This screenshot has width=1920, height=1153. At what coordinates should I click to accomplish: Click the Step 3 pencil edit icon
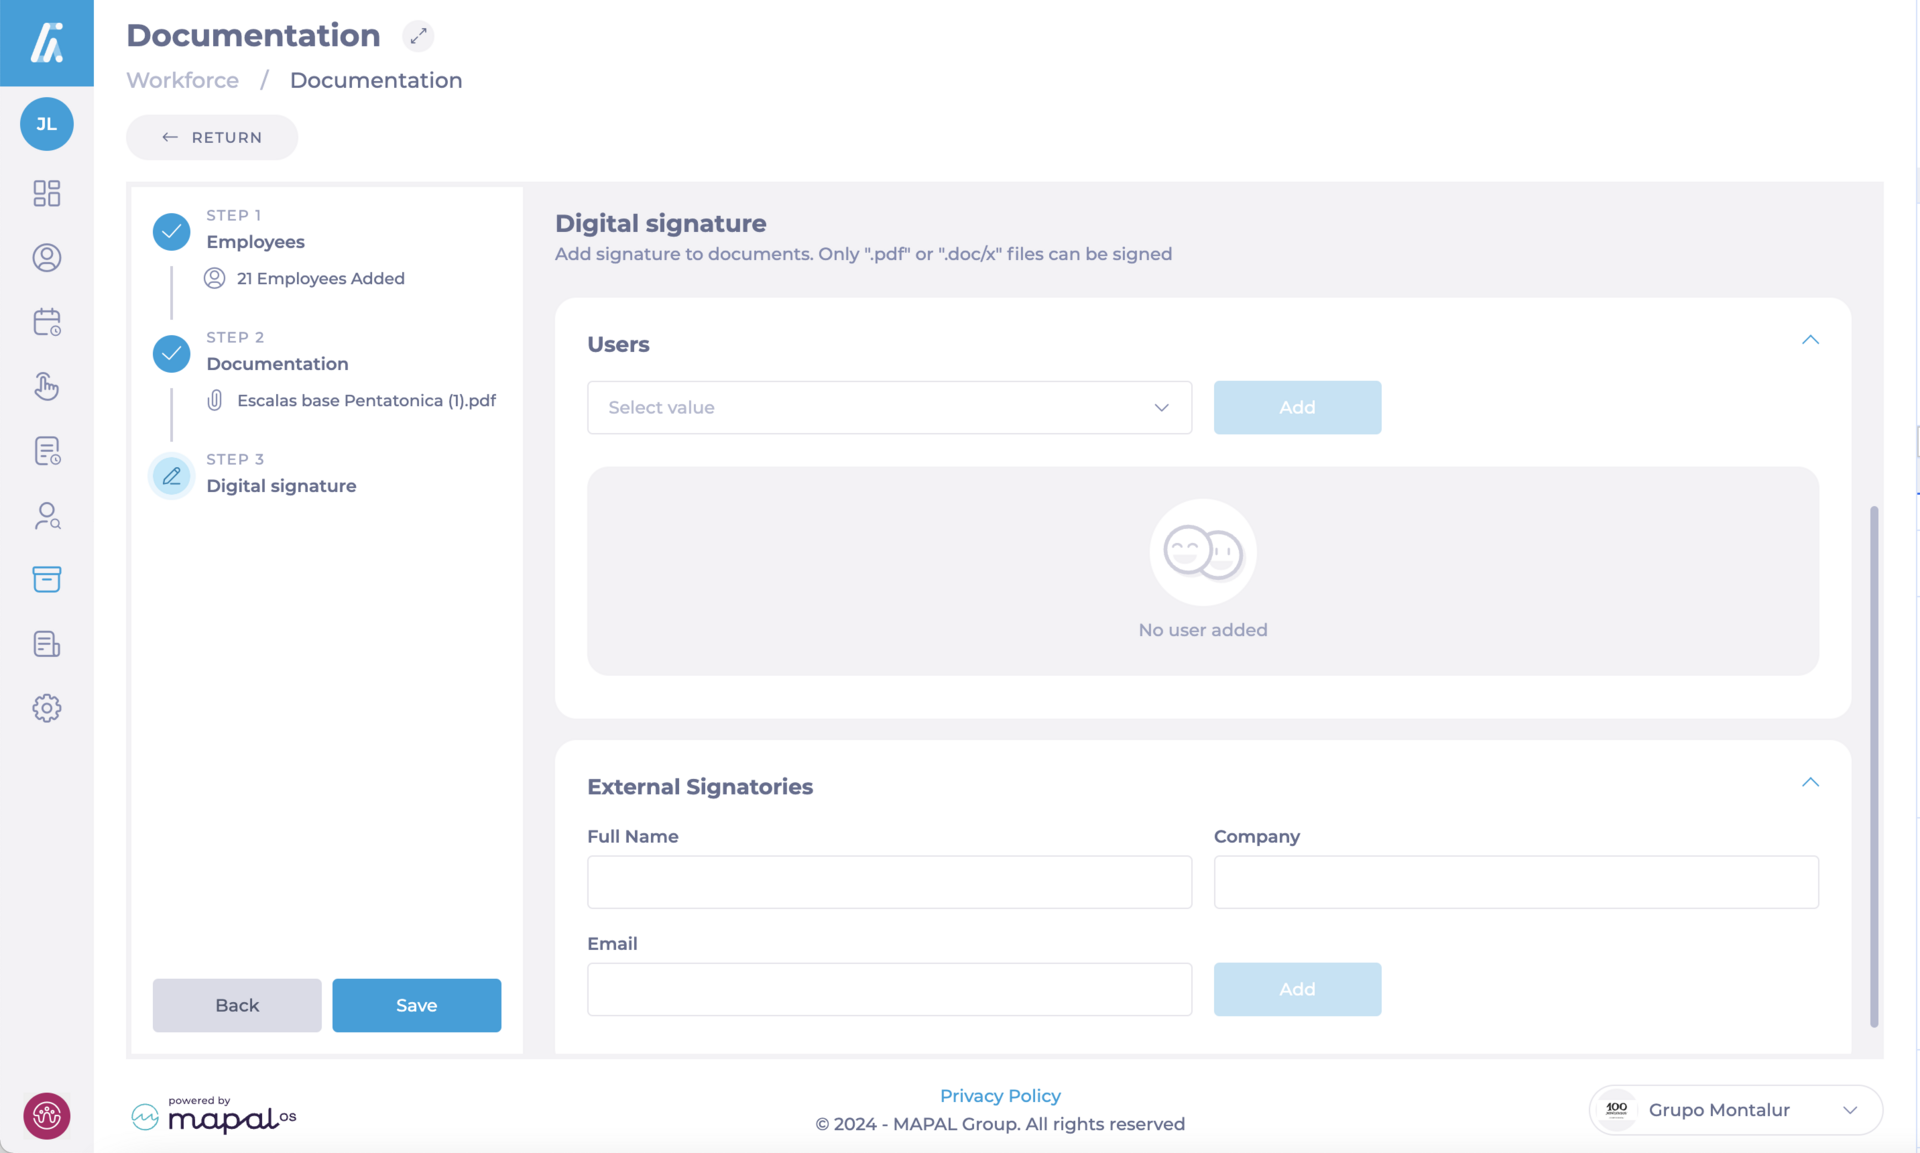(x=171, y=476)
